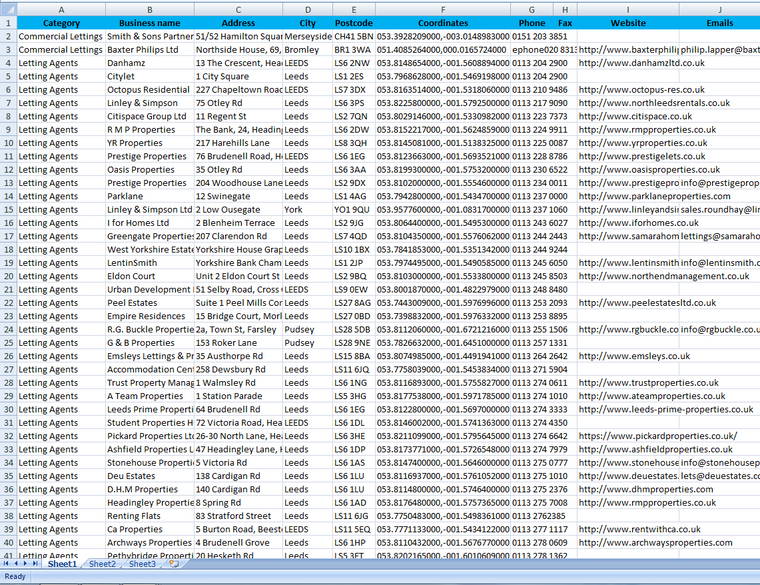Select row 20 header number
Image resolution: width=760 pixels, height=585 pixels.
9,276
